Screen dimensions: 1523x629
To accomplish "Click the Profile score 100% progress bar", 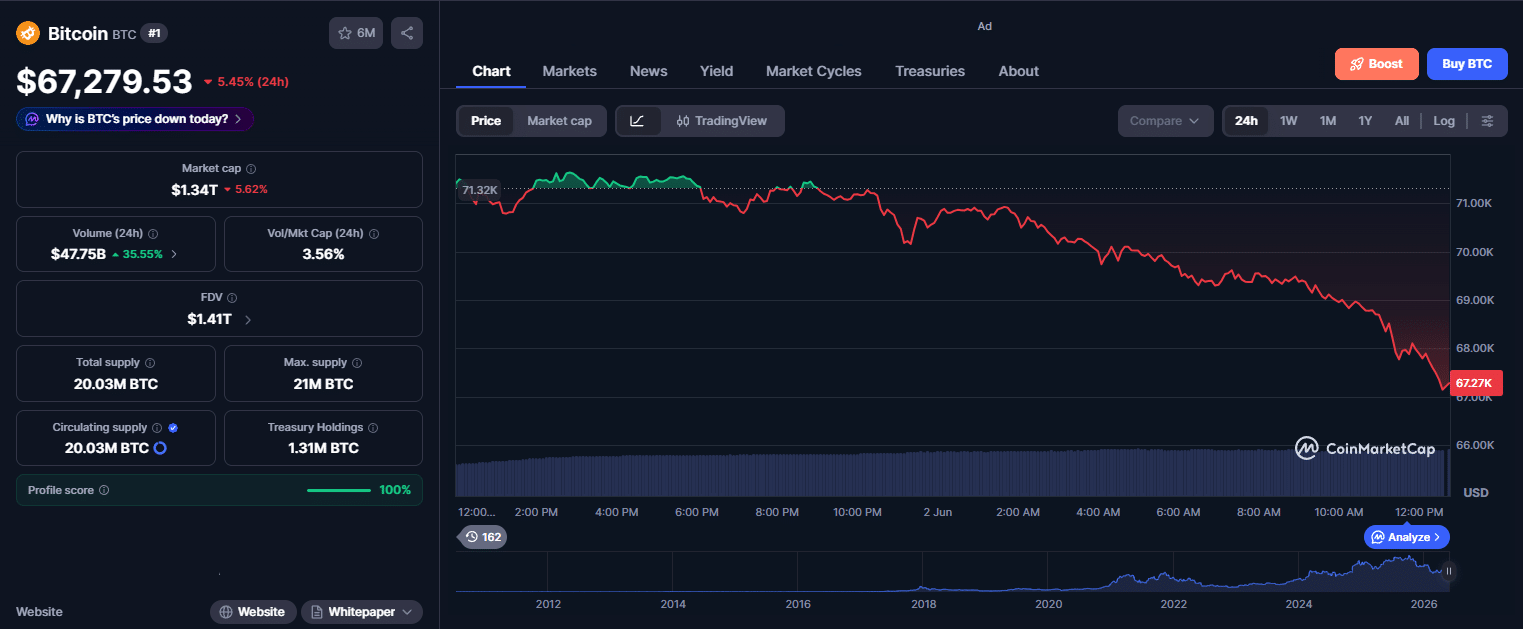I will pos(339,490).
